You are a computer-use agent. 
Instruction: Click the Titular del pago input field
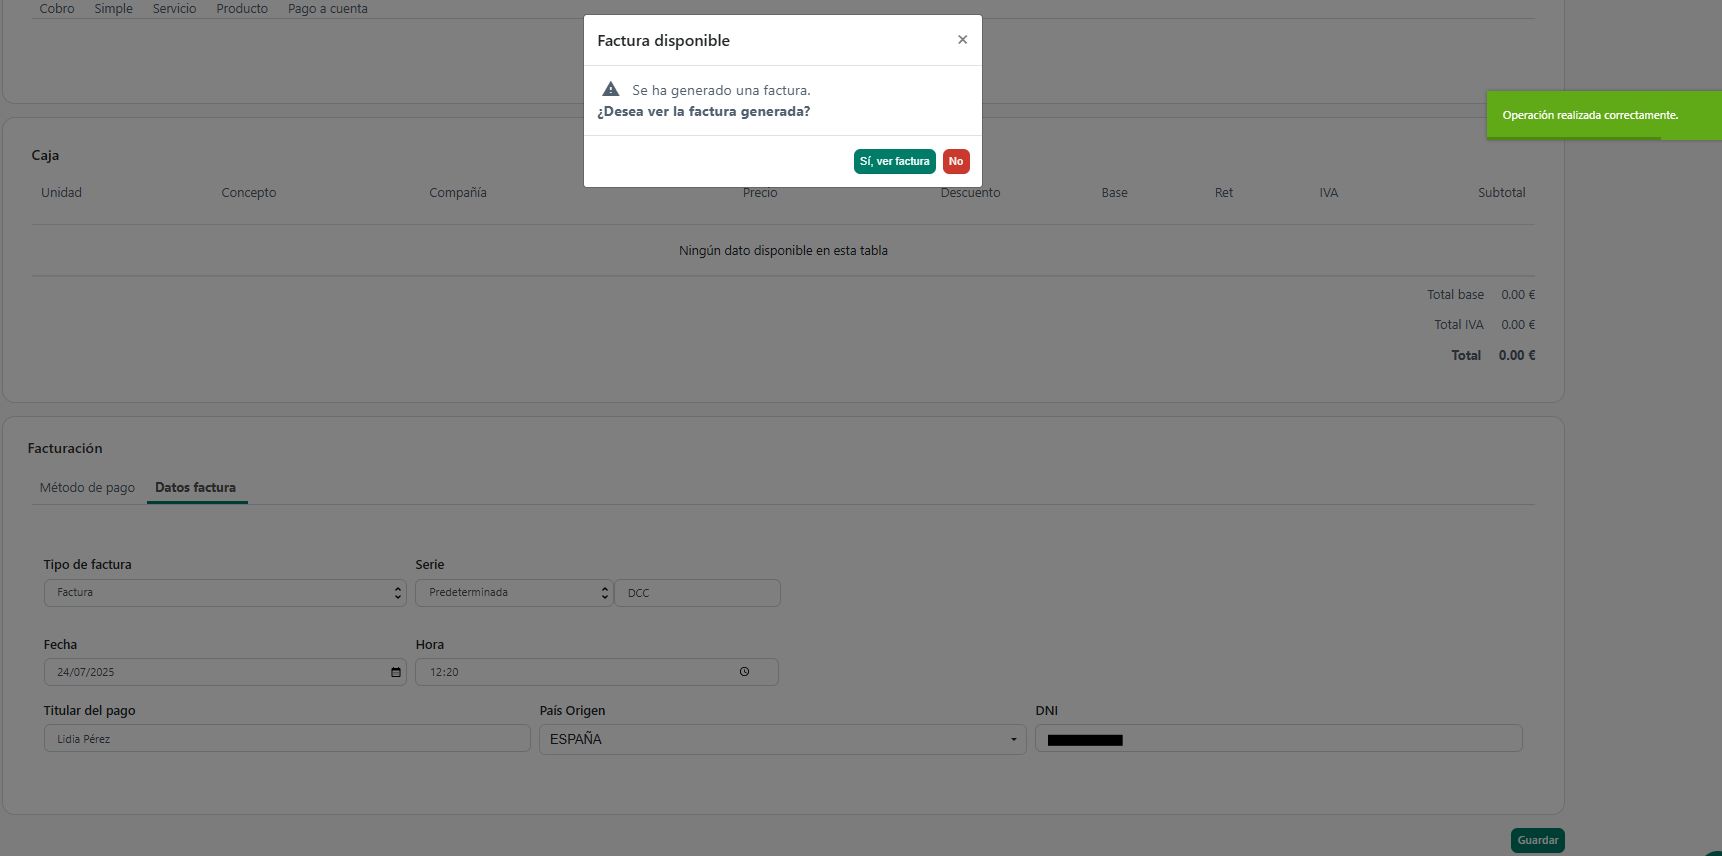[287, 739]
